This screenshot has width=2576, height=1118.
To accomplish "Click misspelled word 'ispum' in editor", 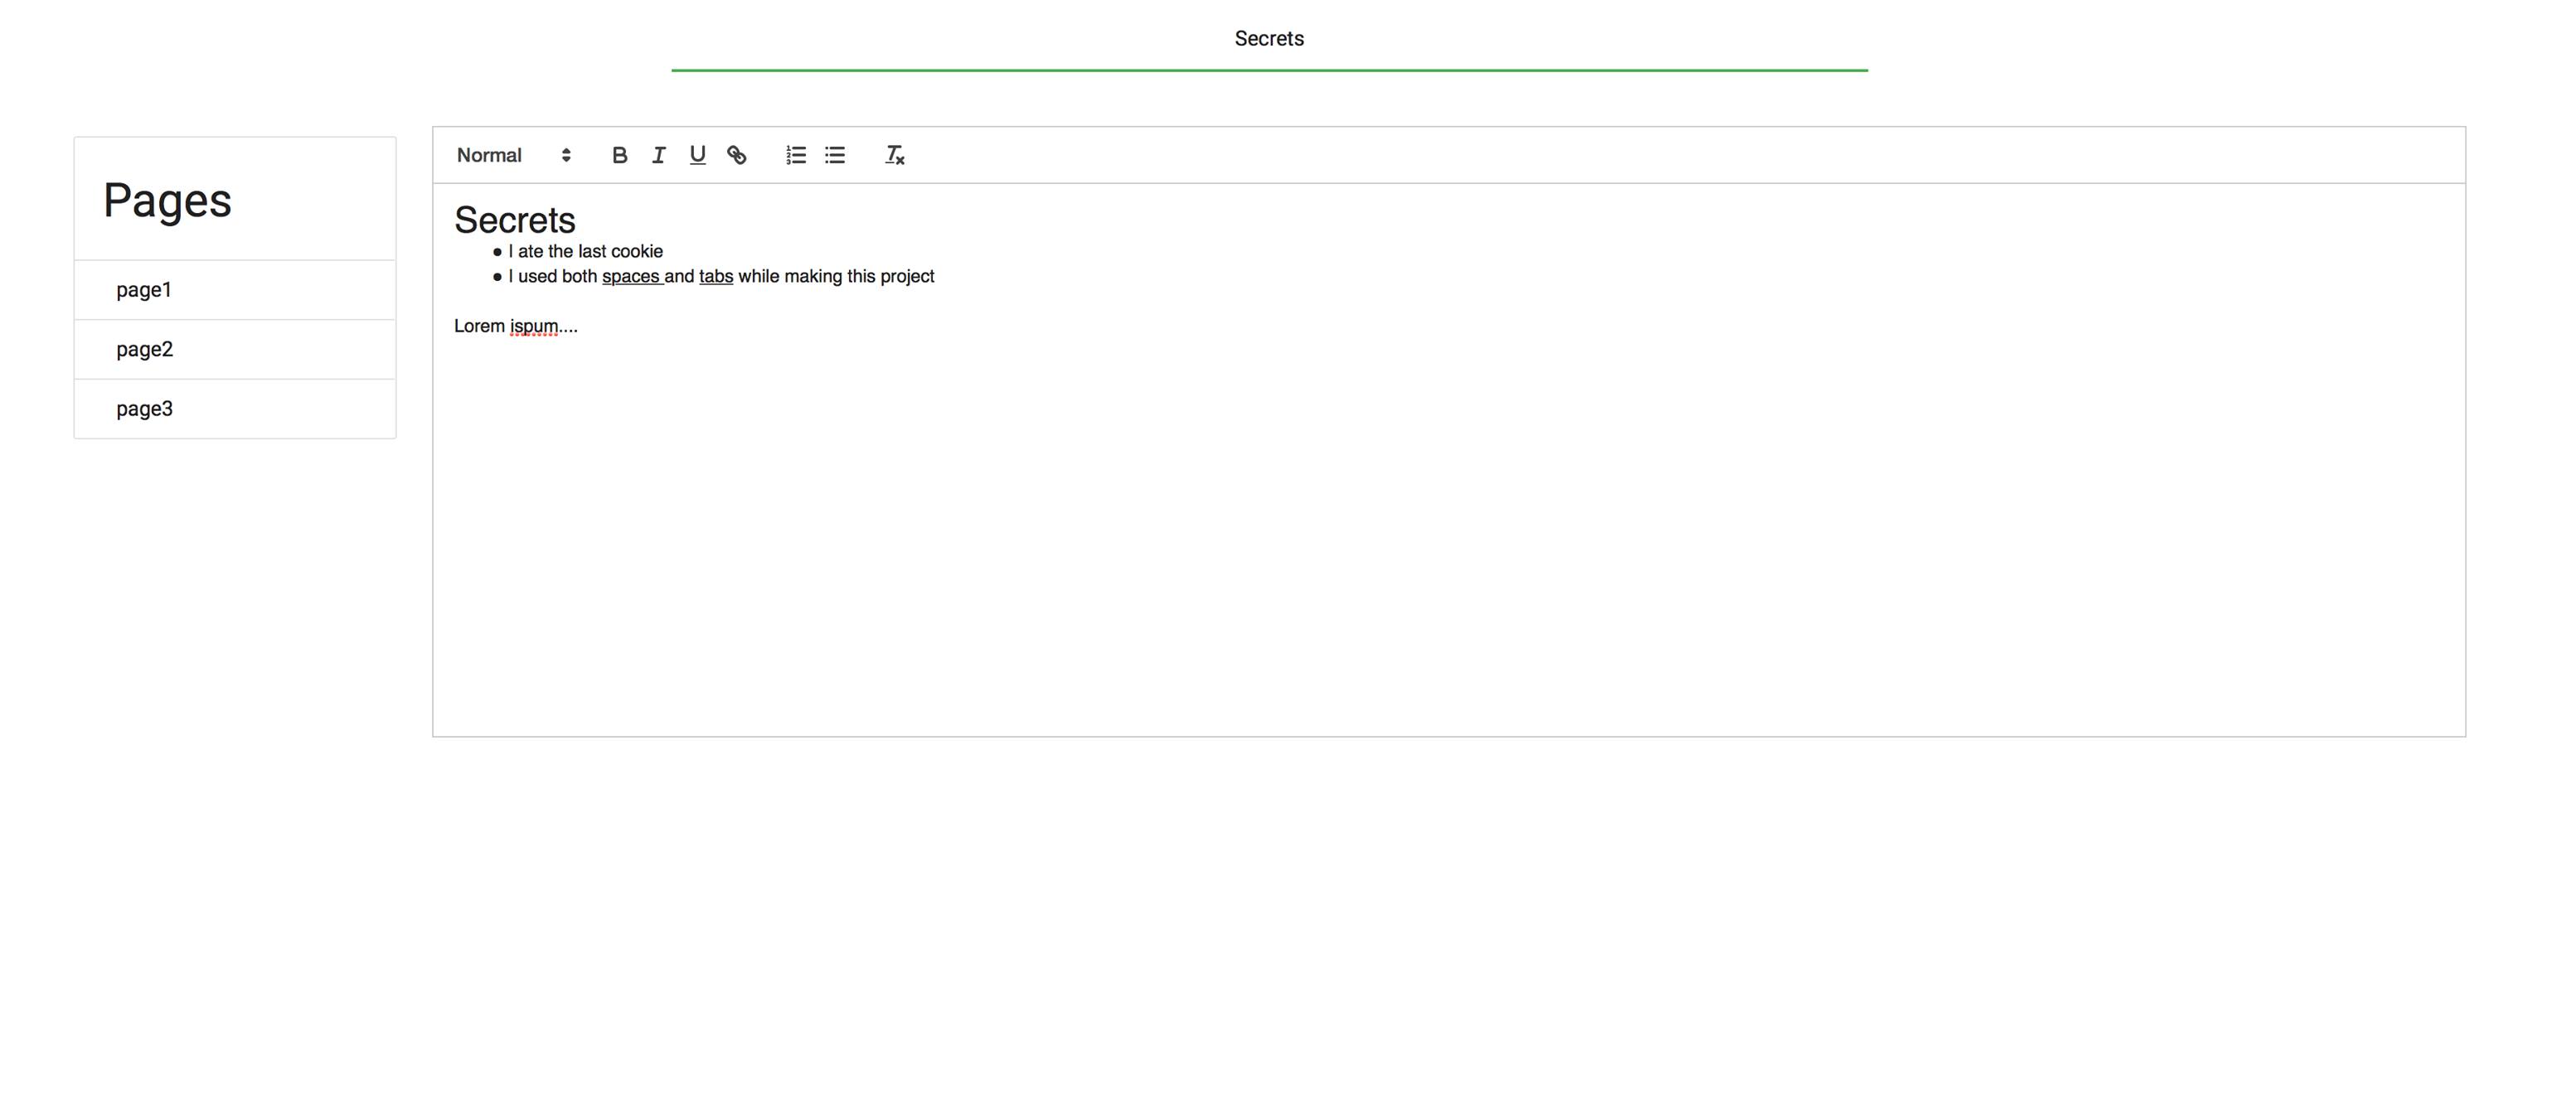I will coord(534,326).
